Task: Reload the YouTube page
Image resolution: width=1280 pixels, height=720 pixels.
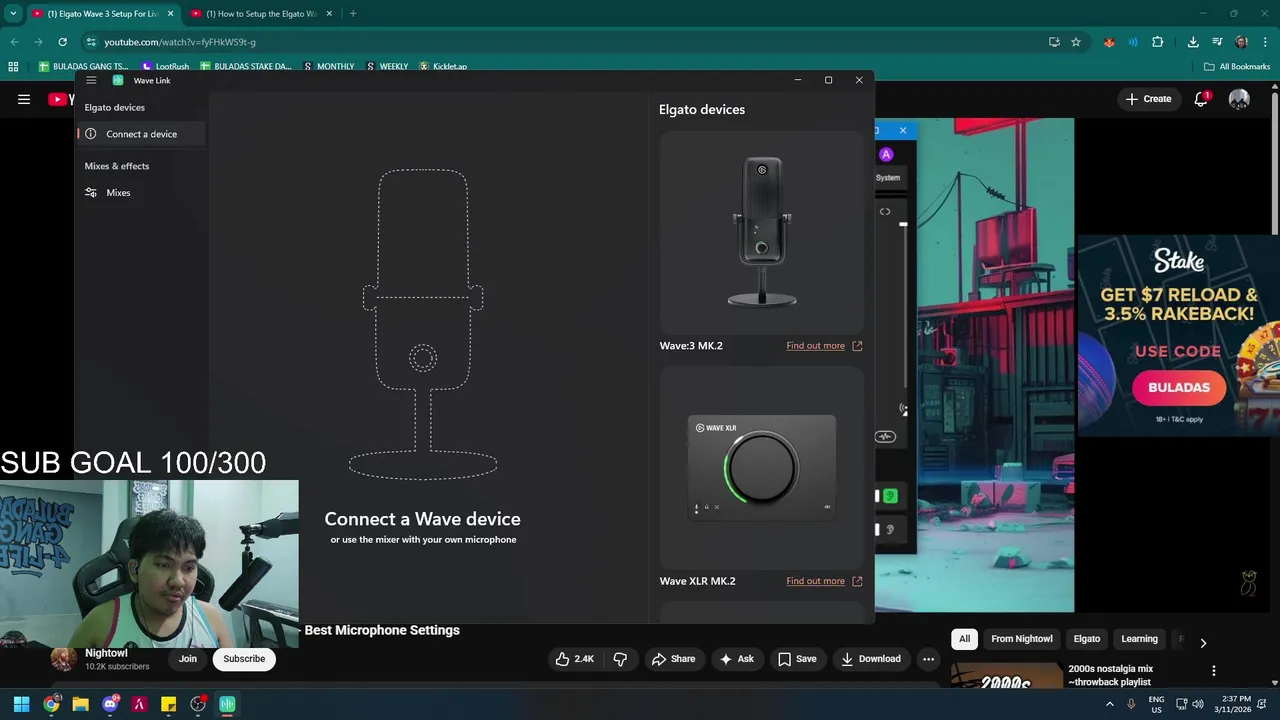Action: [62, 42]
